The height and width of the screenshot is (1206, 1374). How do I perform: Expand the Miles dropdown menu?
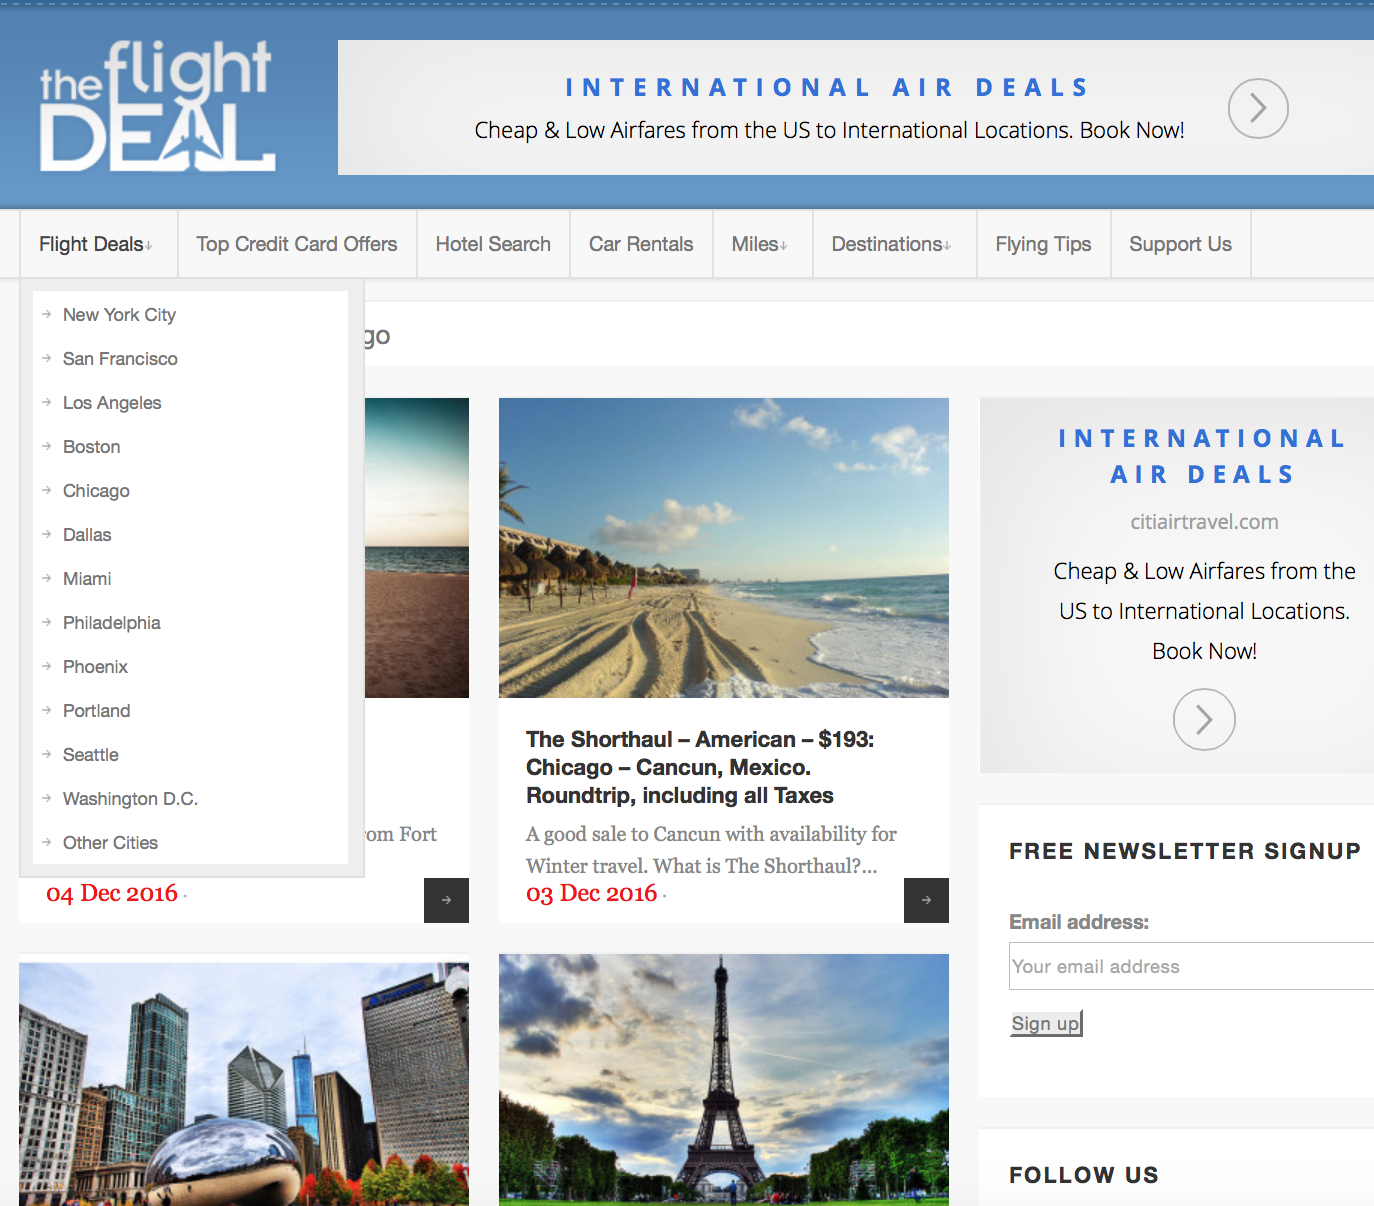[x=761, y=243]
